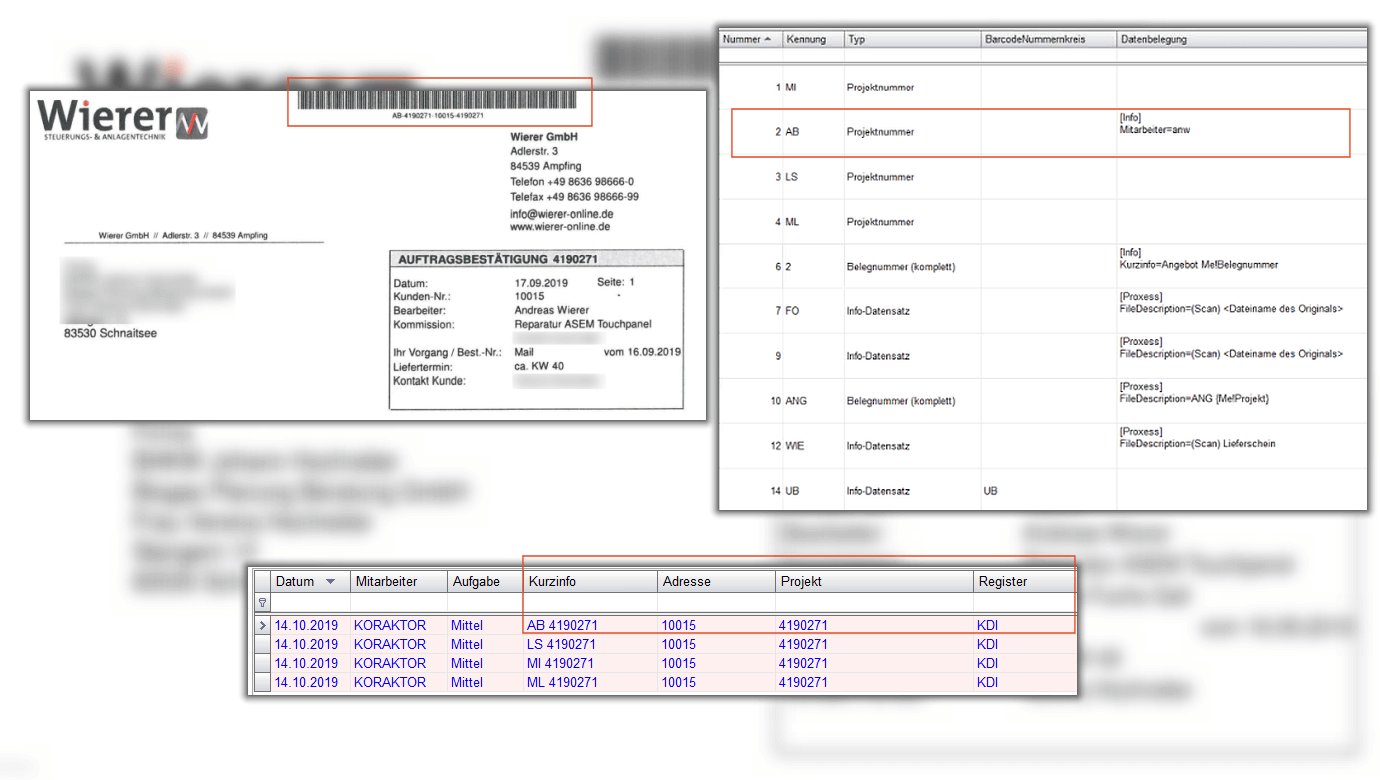Select row 14 UB Info-Datensatz
The height and width of the screenshot is (780, 1380).
[x=879, y=491]
